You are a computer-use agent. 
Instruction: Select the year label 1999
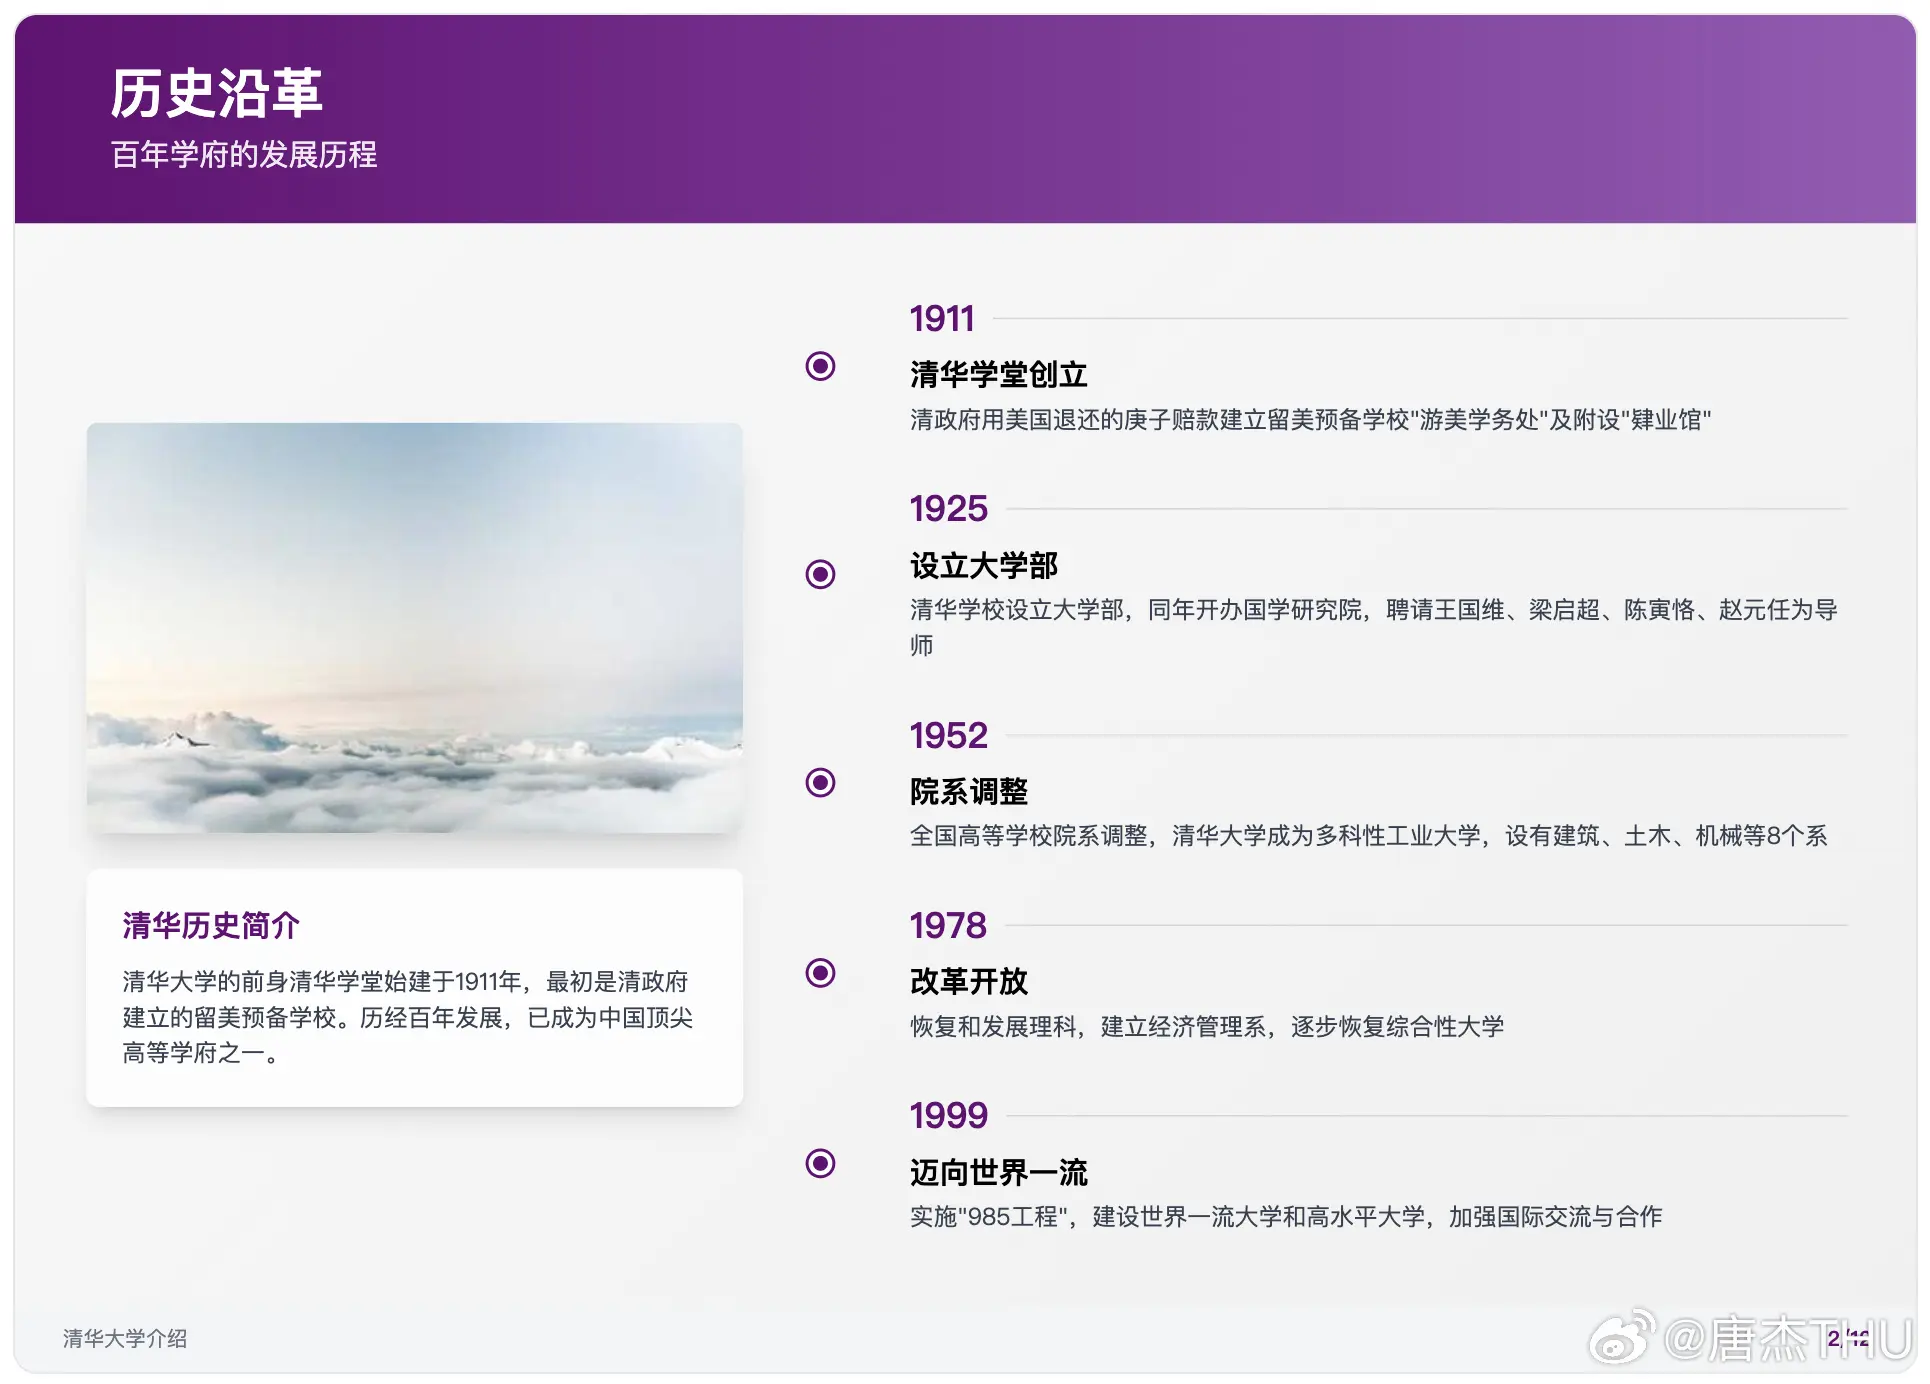pyautogui.click(x=948, y=1116)
